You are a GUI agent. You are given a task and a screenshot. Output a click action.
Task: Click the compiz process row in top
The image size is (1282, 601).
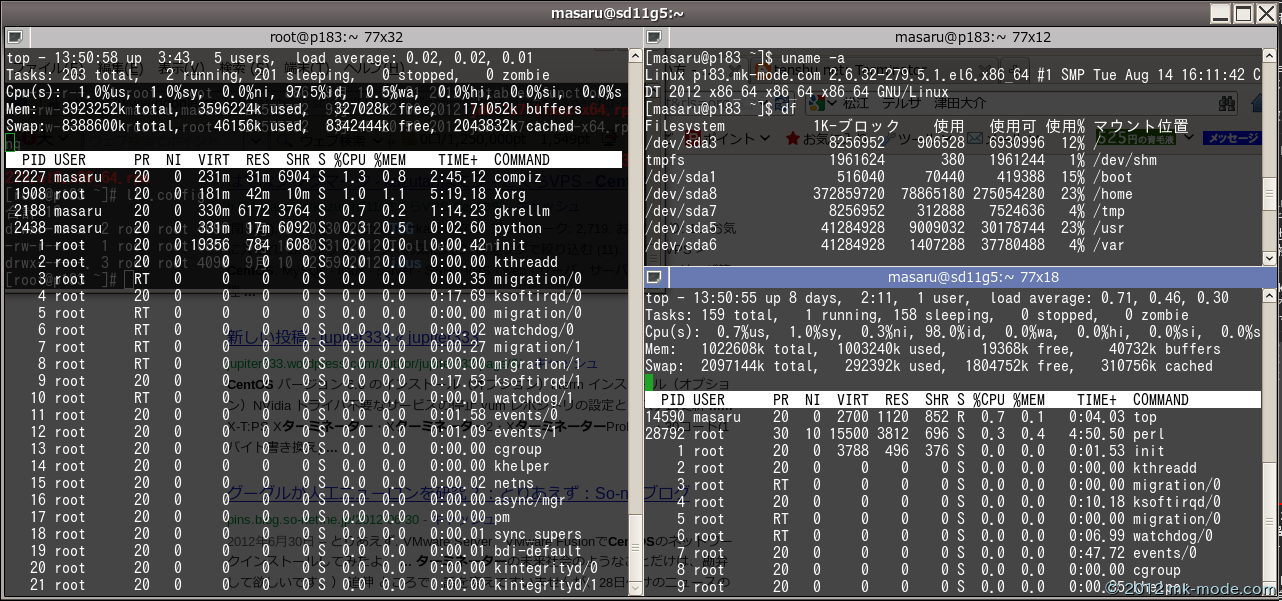(x=300, y=177)
